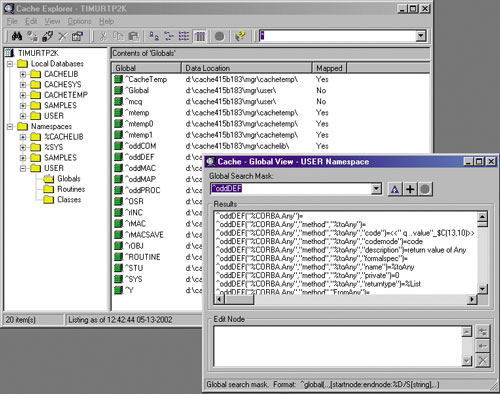Click the Explorer toolbar address input field
Viewport: 500px width, 394px height.
(338, 36)
